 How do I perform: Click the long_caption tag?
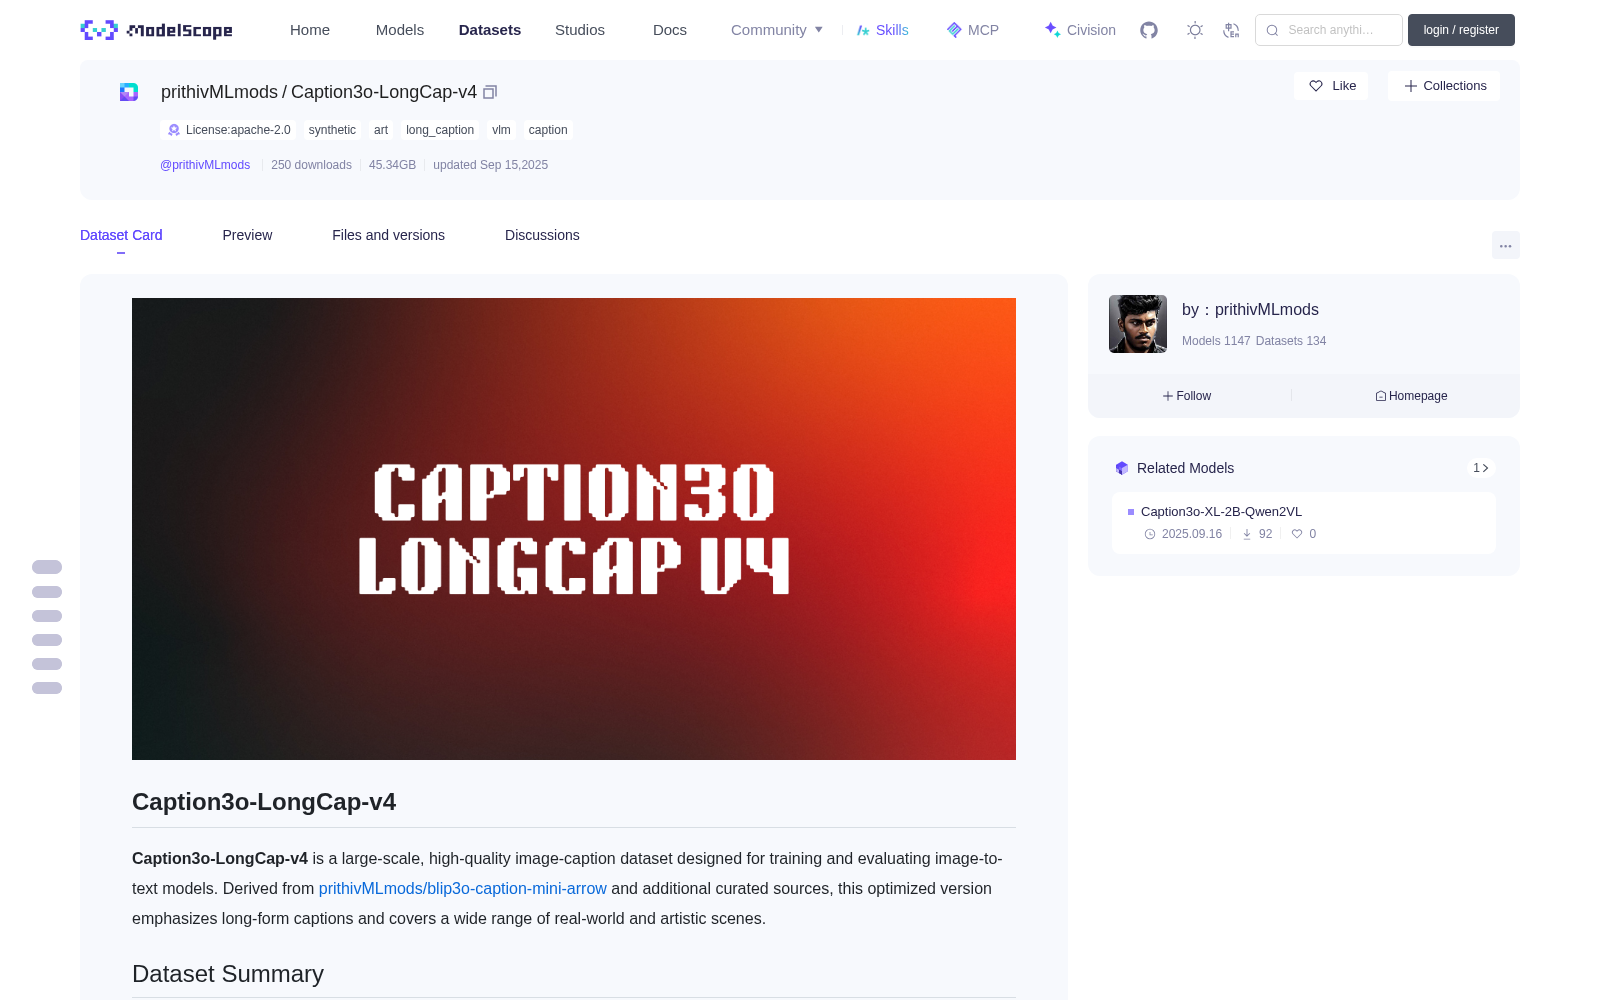(x=440, y=130)
